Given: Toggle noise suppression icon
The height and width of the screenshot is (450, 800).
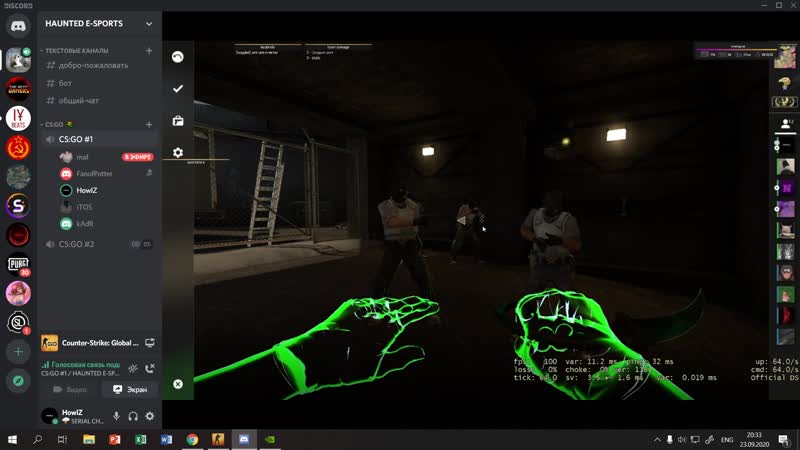Looking at the screenshot, I should [x=133, y=368].
